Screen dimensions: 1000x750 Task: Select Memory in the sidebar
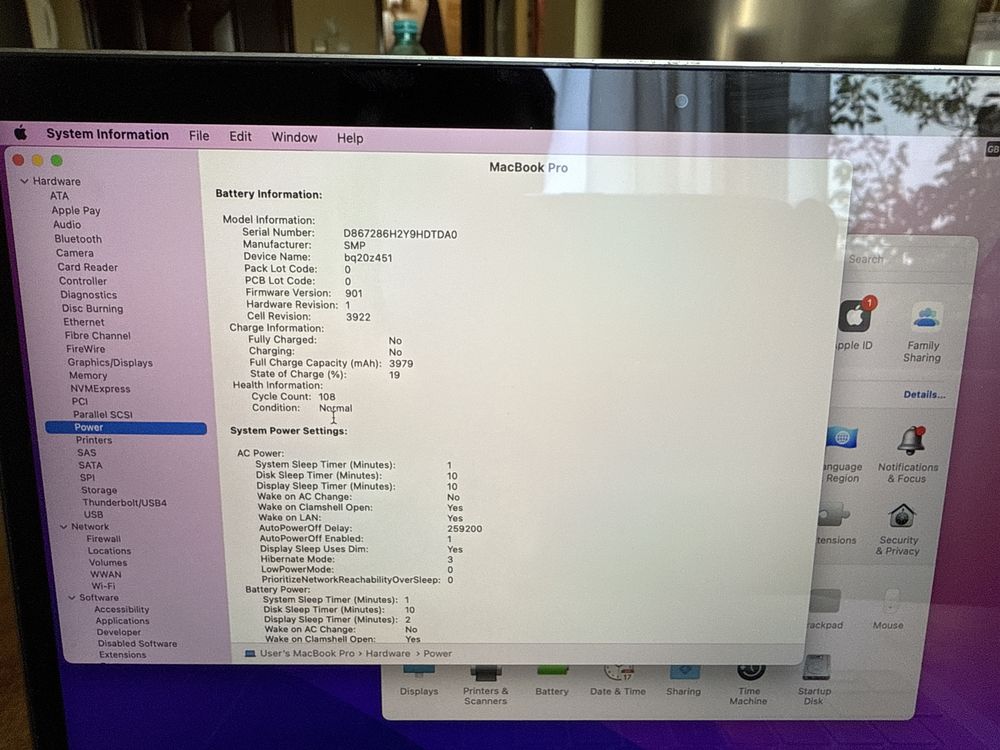tap(88, 376)
